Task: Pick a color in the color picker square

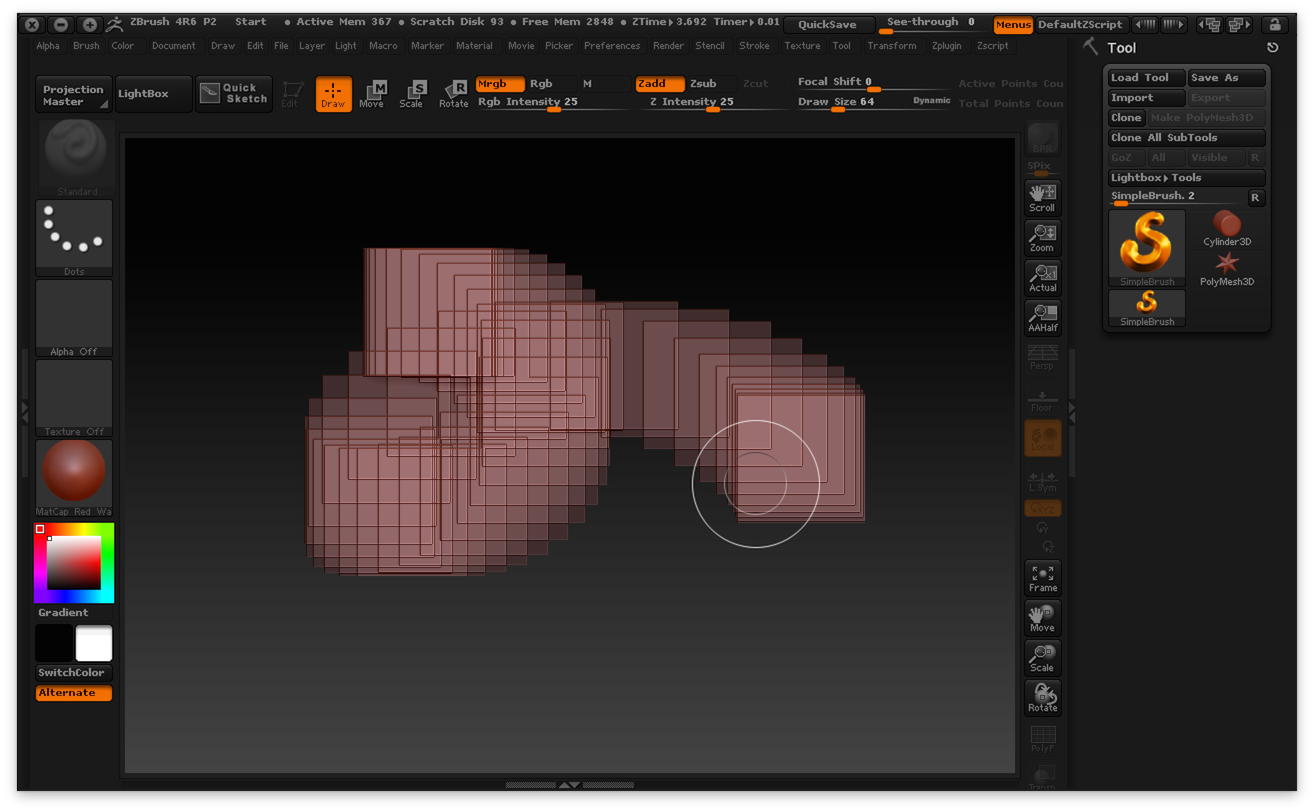Action: (x=74, y=562)
